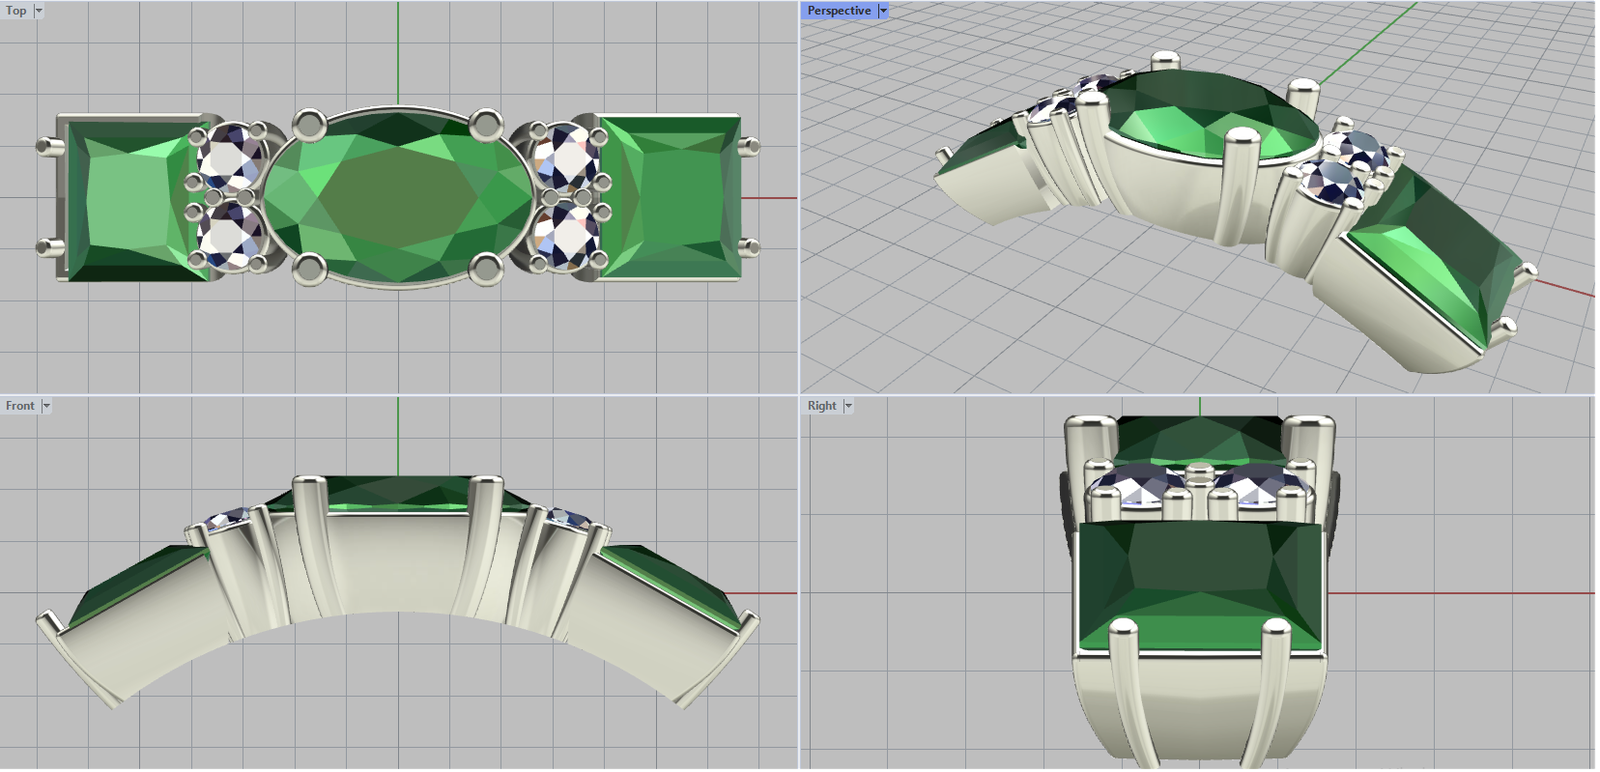Click the upper-right prong of oval gem in Top view
The height and width of the screenshot is (772, 1600).
pyautogui.click(x=486, y=125)
